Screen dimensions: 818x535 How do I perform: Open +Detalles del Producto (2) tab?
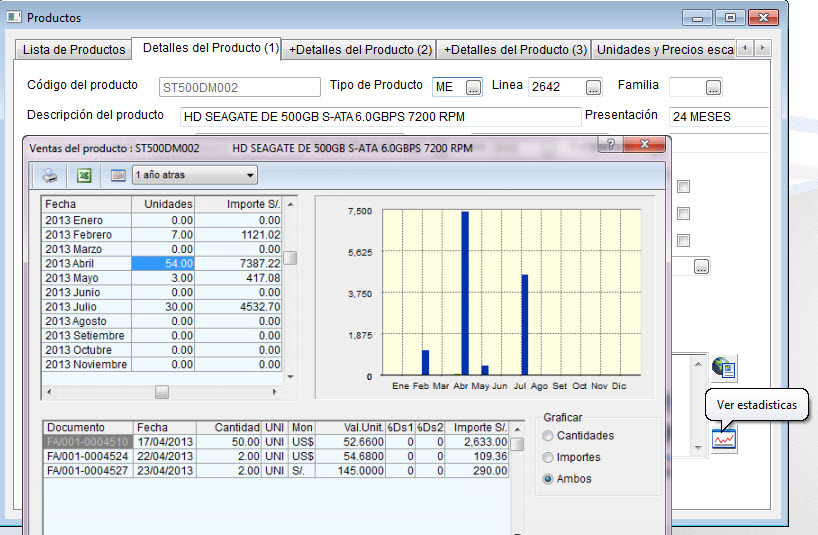click(360, 49)
